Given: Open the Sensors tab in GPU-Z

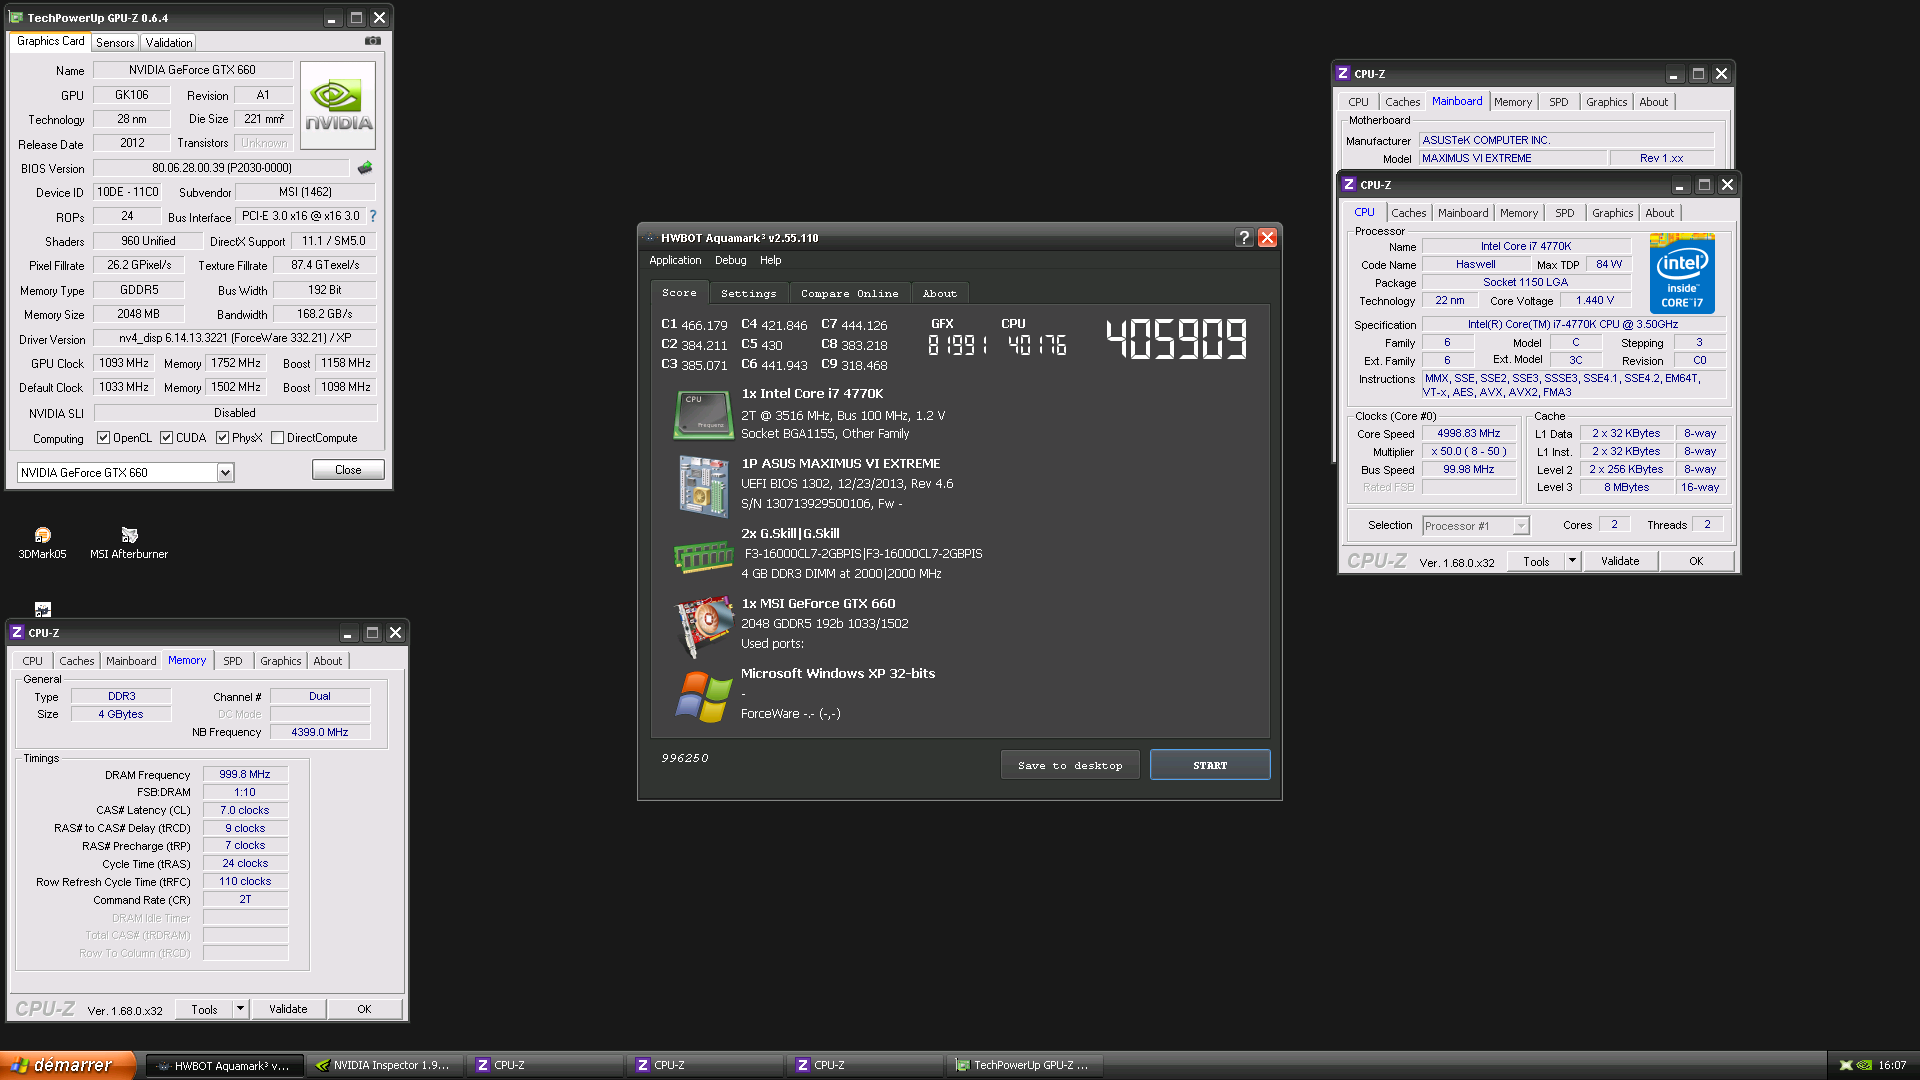Looking at the screenshot, I should click(115, 42).
